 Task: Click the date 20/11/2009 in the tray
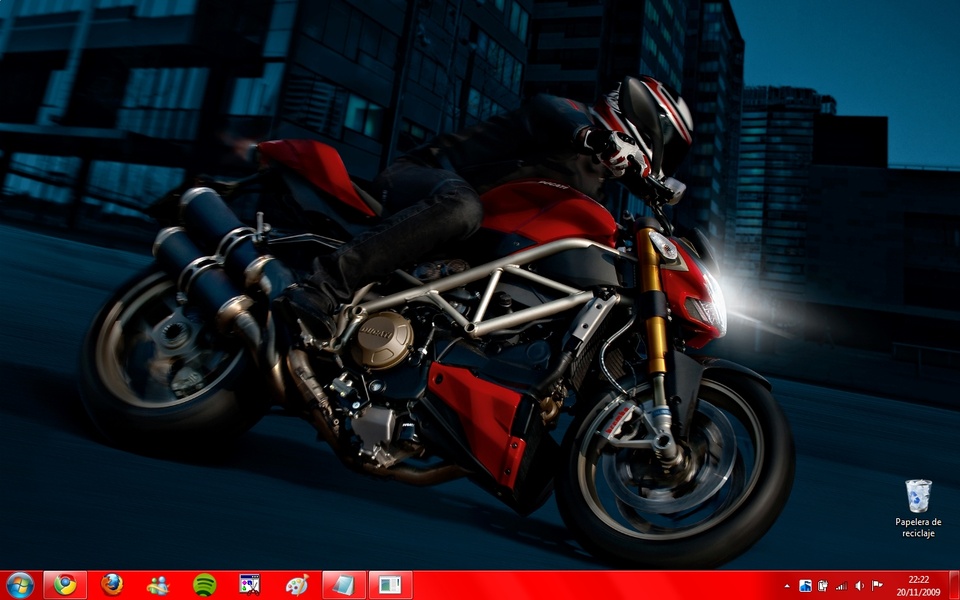click(x=917, y=592)
